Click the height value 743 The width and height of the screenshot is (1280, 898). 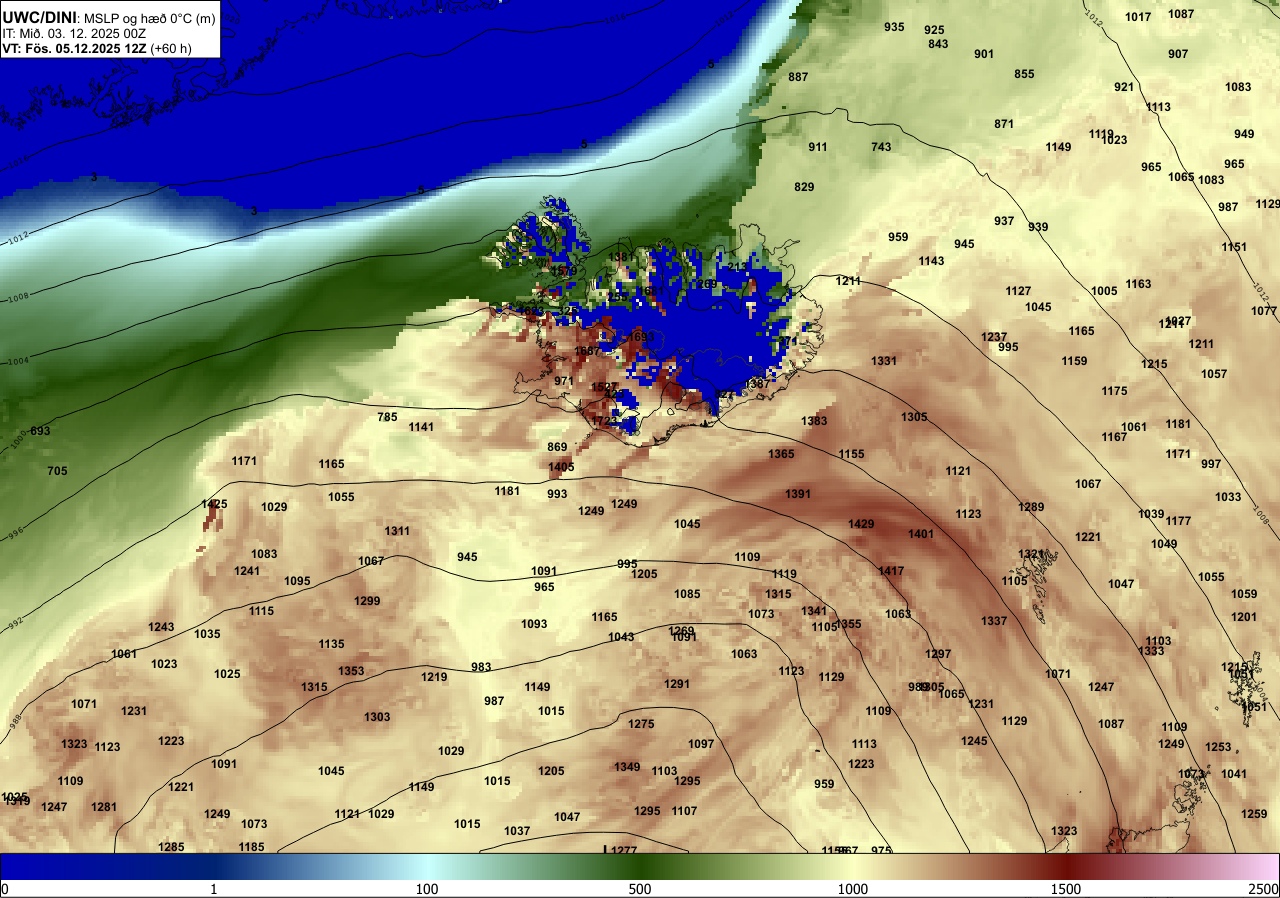pos(881,147)
